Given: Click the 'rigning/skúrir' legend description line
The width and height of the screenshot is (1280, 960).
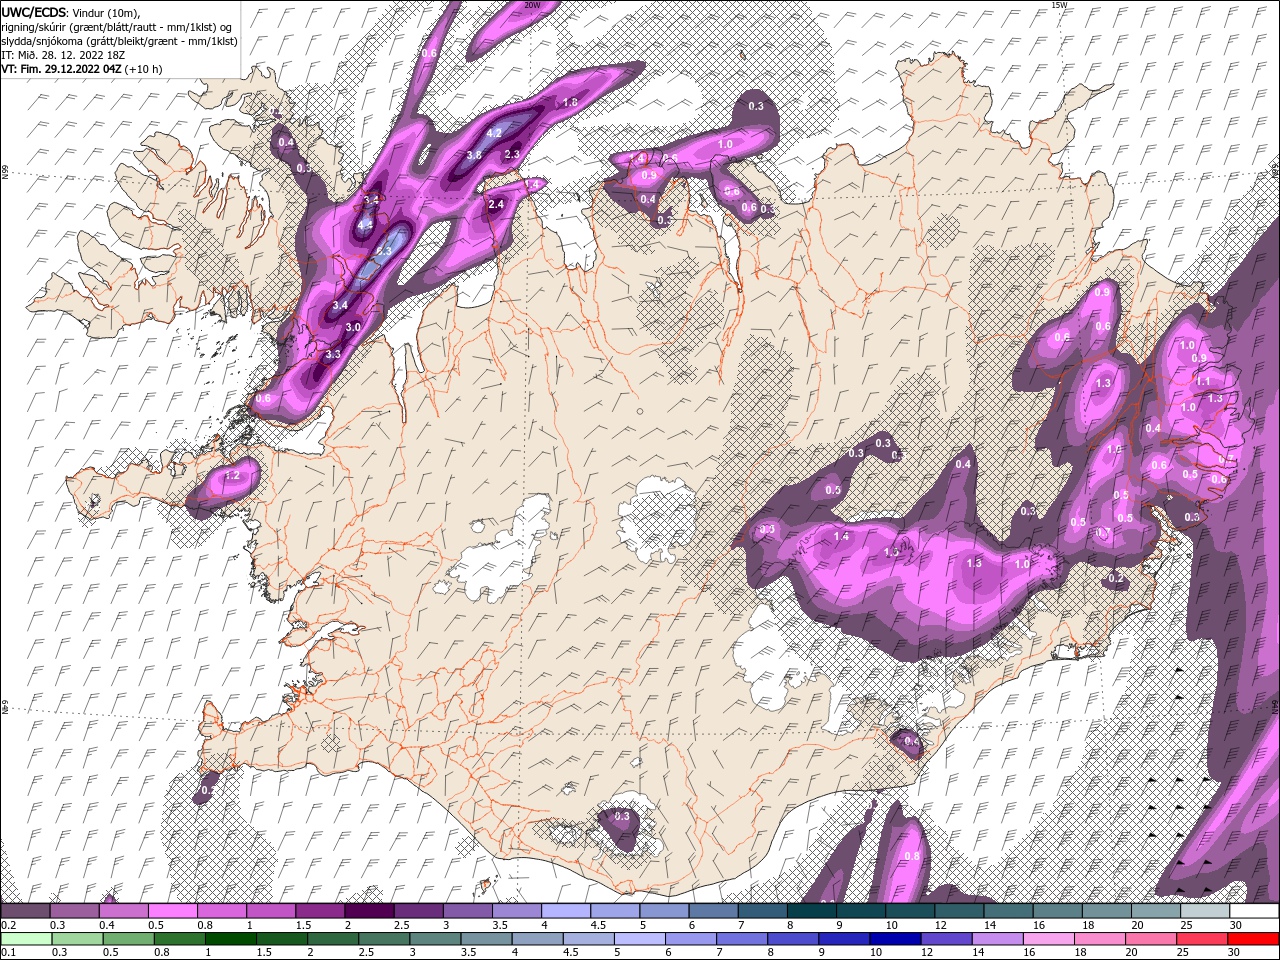Looking at the screenshot, I should click(x=118, y=26).
